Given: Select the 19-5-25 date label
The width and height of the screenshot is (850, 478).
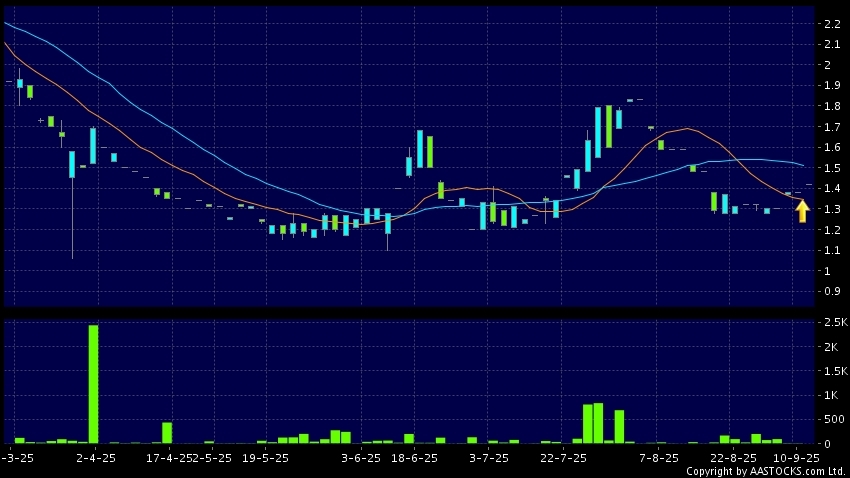Looking at the screenshot, I should point(265,458).
